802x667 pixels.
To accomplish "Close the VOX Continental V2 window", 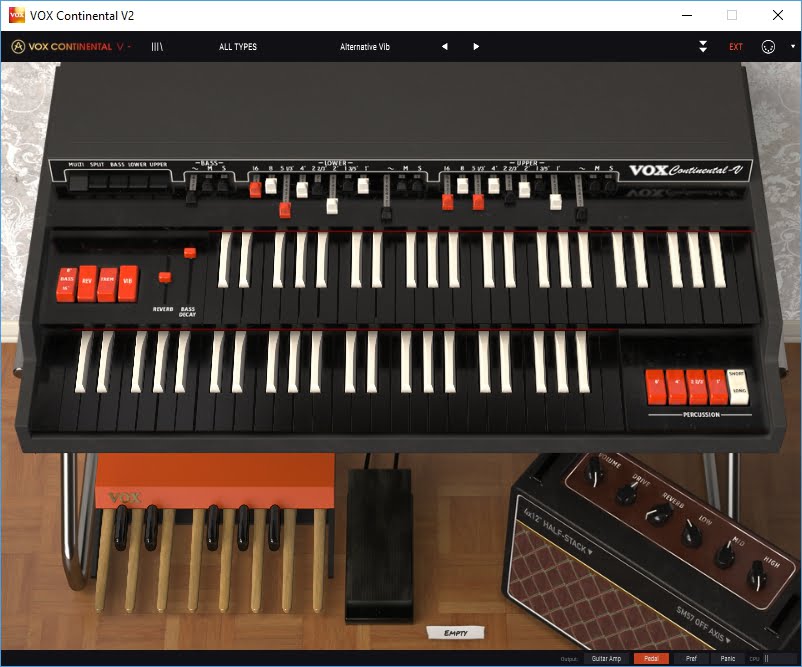I will 777,15.
